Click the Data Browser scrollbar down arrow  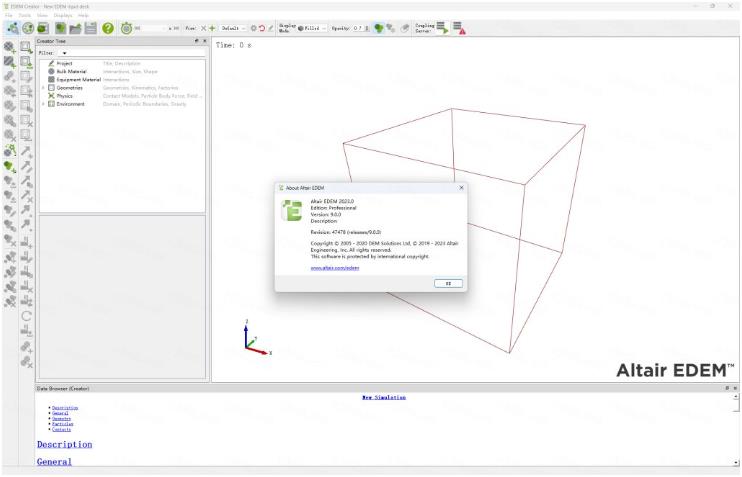(735, 462)
